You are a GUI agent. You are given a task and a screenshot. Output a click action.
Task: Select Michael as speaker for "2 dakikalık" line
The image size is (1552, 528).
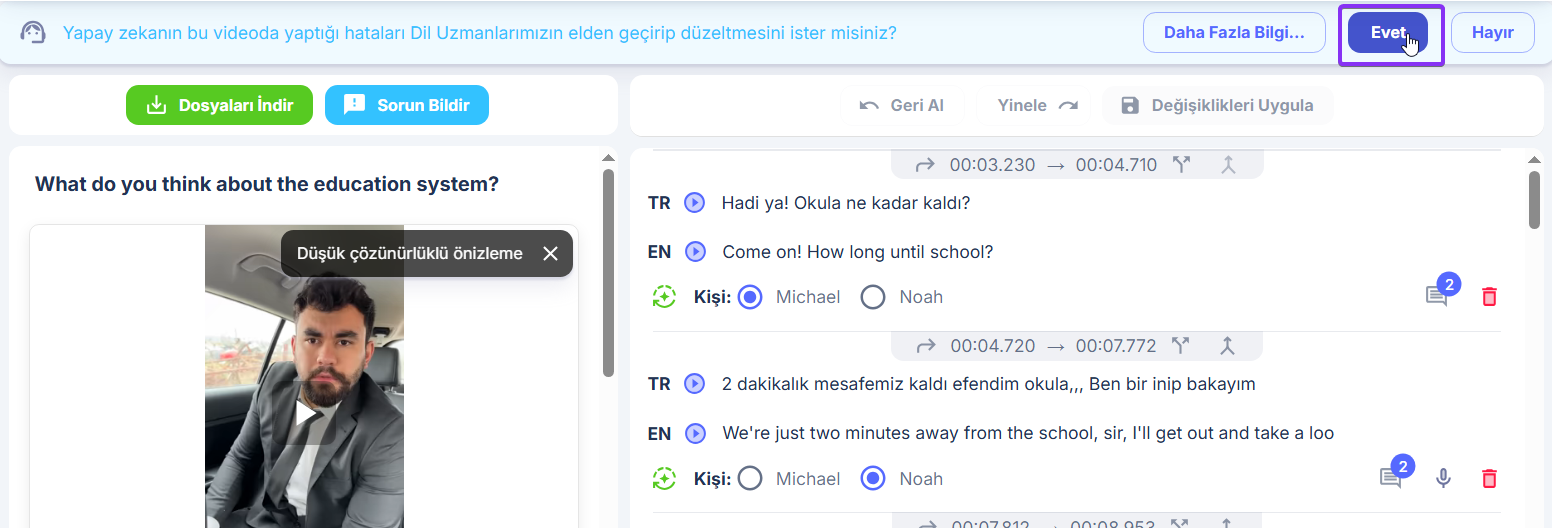(x=750, y=479)
